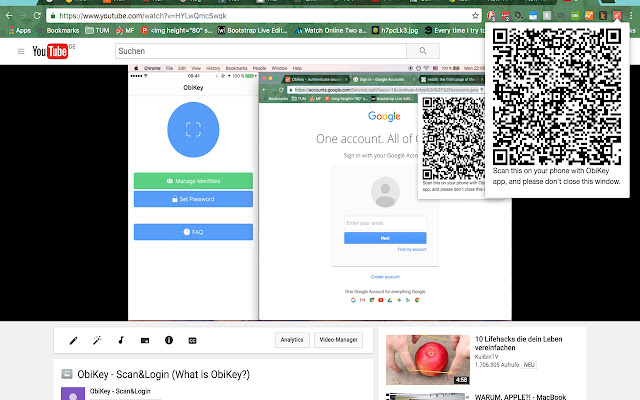Click the Apps bookmark shortcut
This screenshot has width=640, height=400.
tap(19, 30)
